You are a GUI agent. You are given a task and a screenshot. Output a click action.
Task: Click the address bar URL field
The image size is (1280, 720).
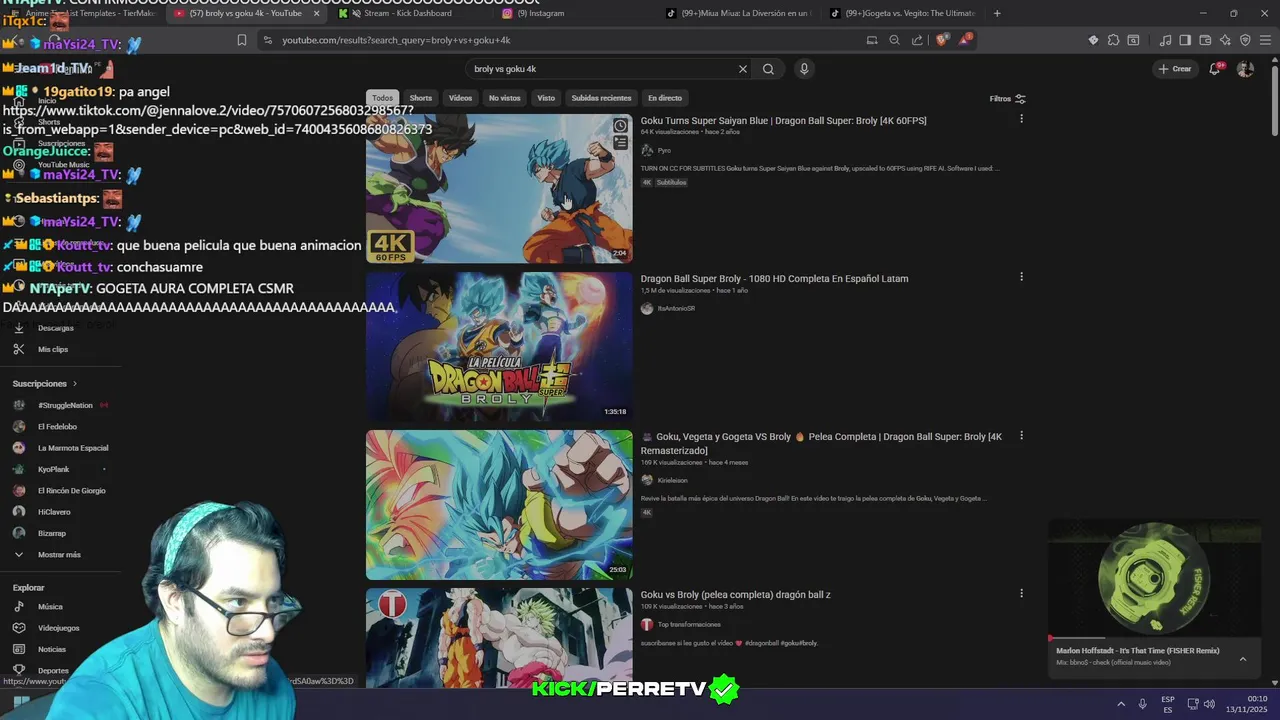[560, 40]
